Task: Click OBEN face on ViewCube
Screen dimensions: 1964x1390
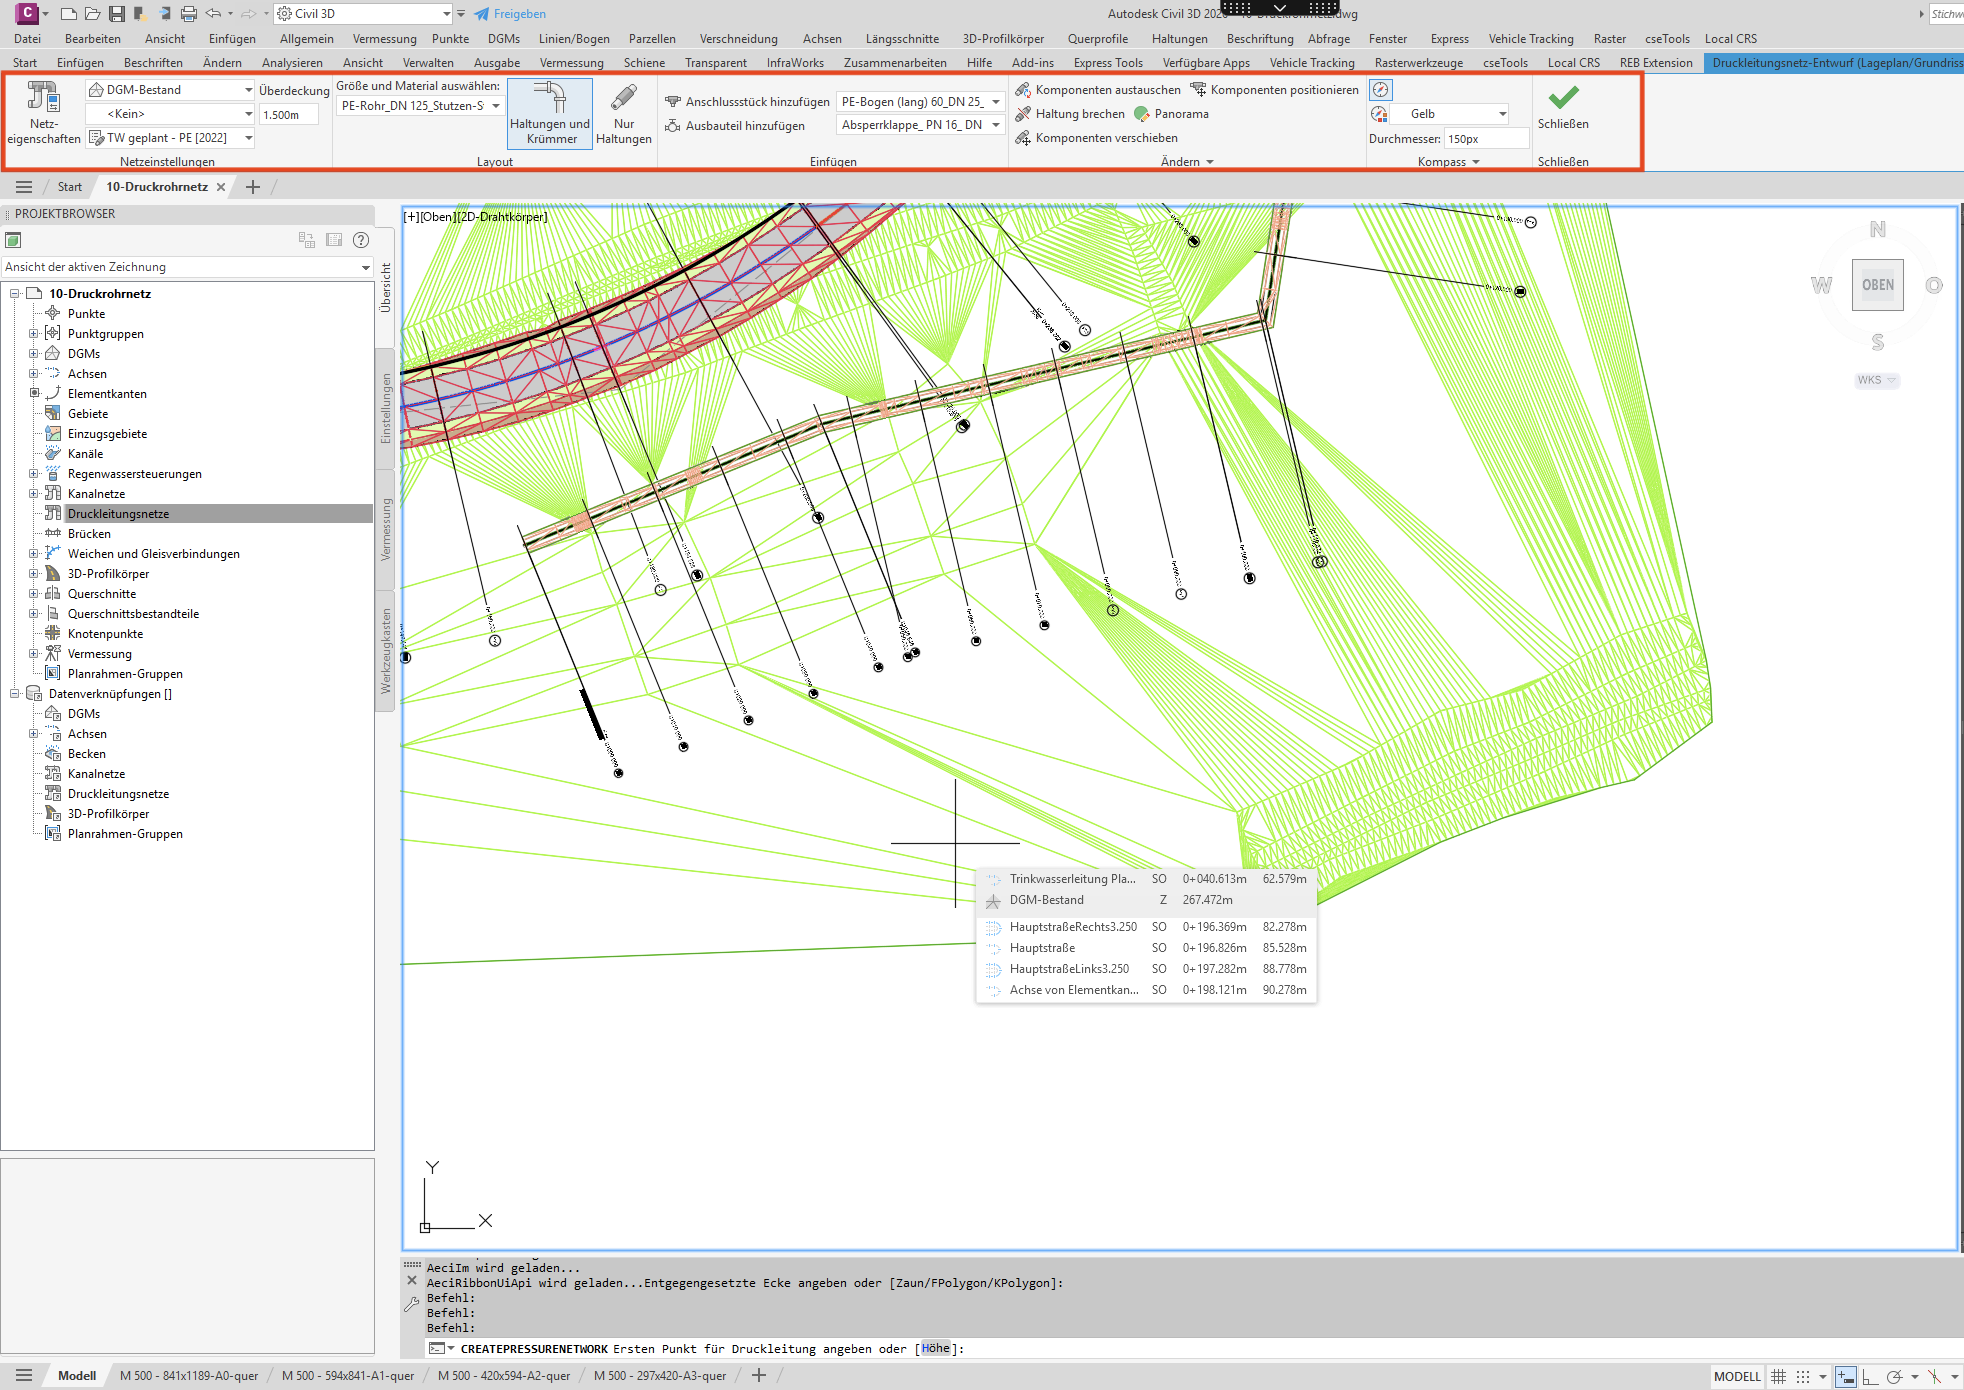Action: click(1878, 285)
